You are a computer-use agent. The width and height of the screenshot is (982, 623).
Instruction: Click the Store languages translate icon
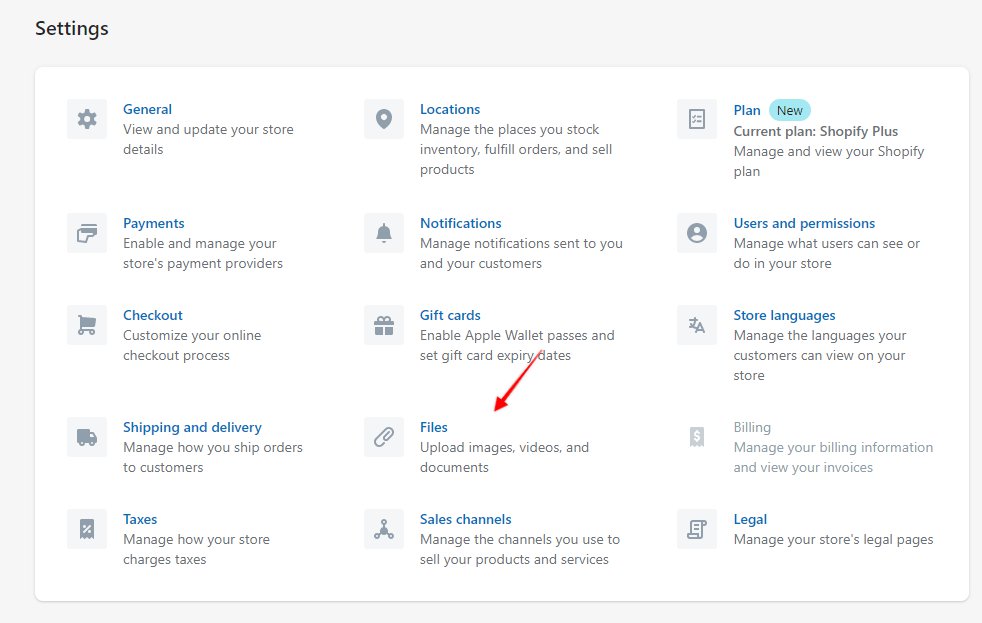click(697, 325)
